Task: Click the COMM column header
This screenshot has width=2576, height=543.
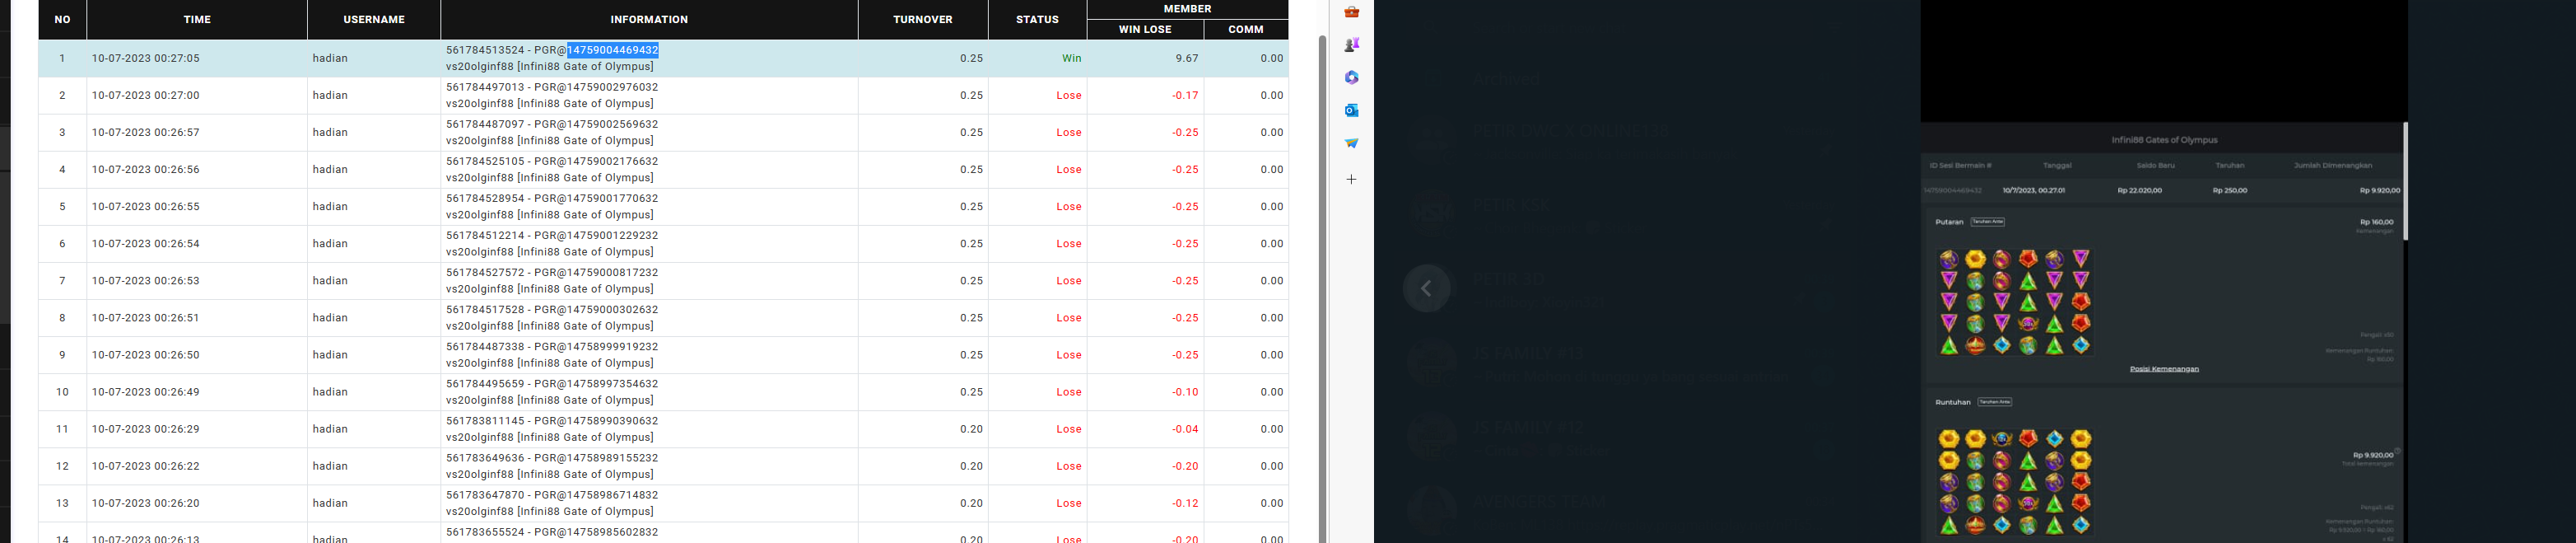Action: pos(1246,29)
